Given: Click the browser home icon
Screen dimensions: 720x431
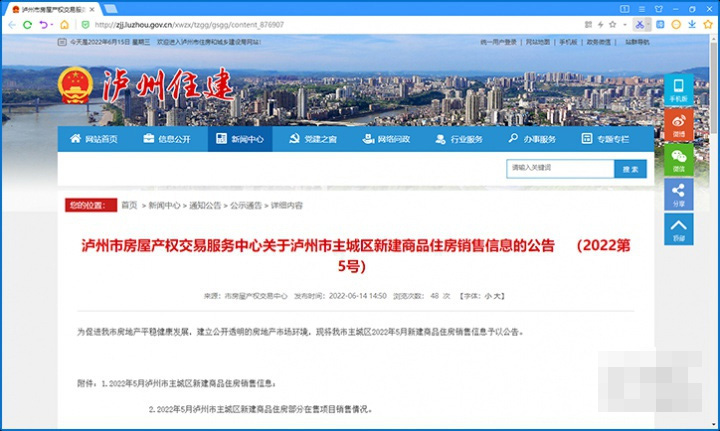Looking at the screenshot, I should (x=65, y=24).
